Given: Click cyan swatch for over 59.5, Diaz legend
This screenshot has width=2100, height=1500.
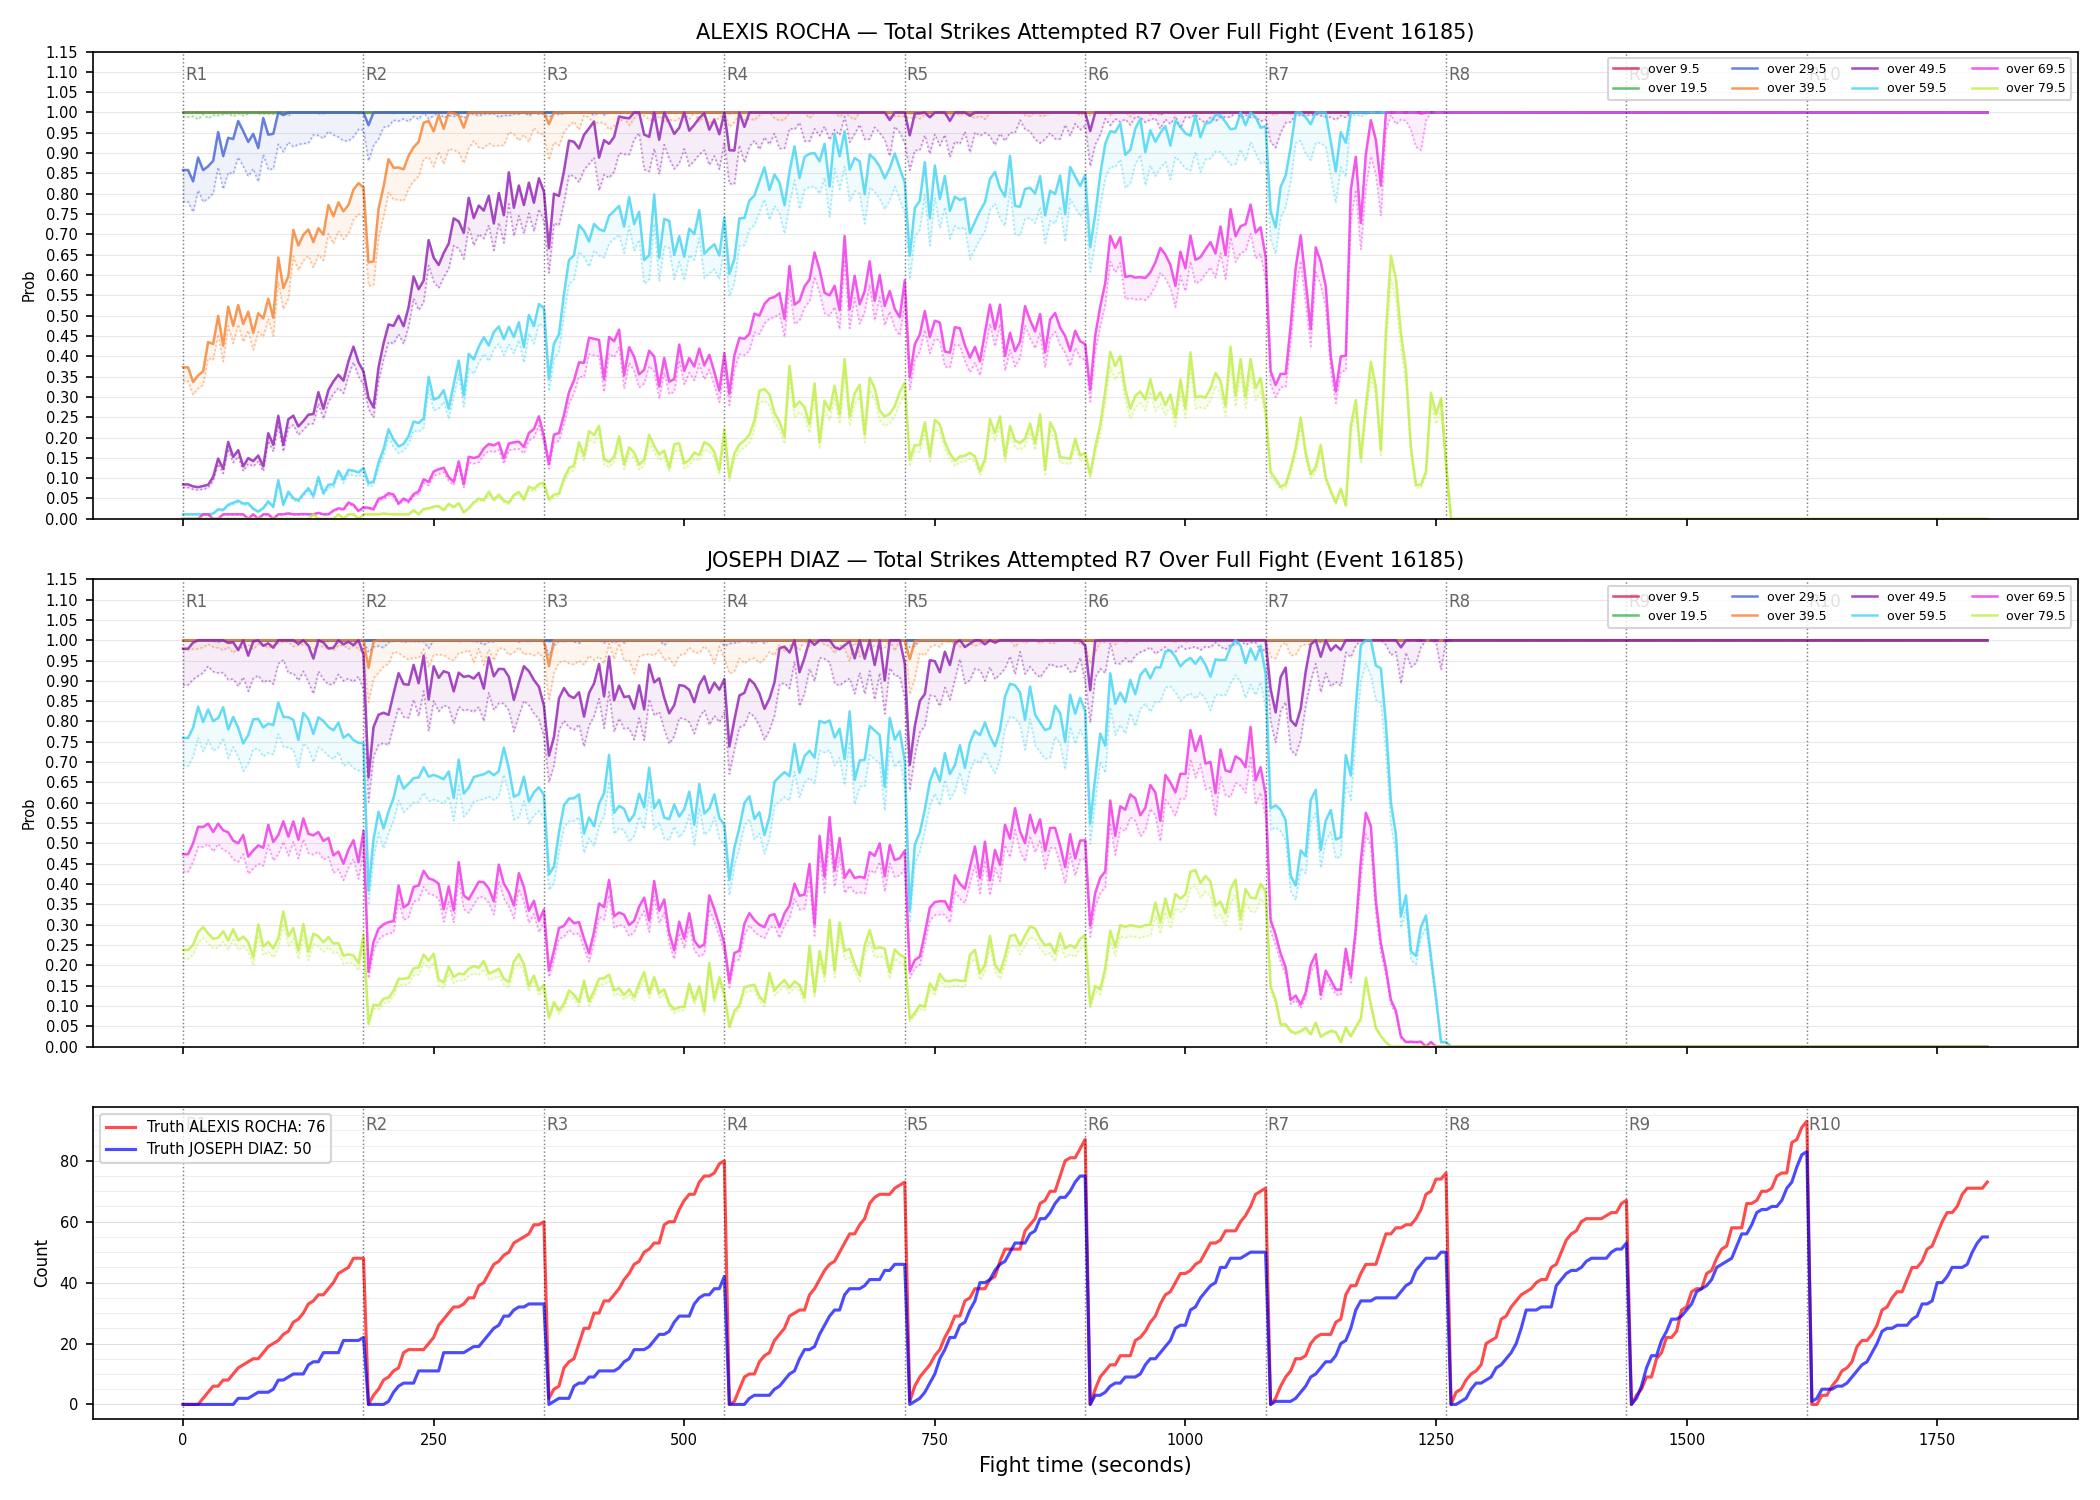Looking at the screenshot, I should [x=1866, y=616].
